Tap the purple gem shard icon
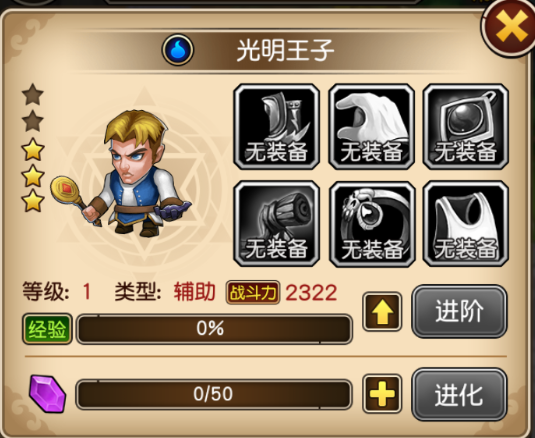The height and width of the screenshot is (438, 535). [x=47, y=394]
